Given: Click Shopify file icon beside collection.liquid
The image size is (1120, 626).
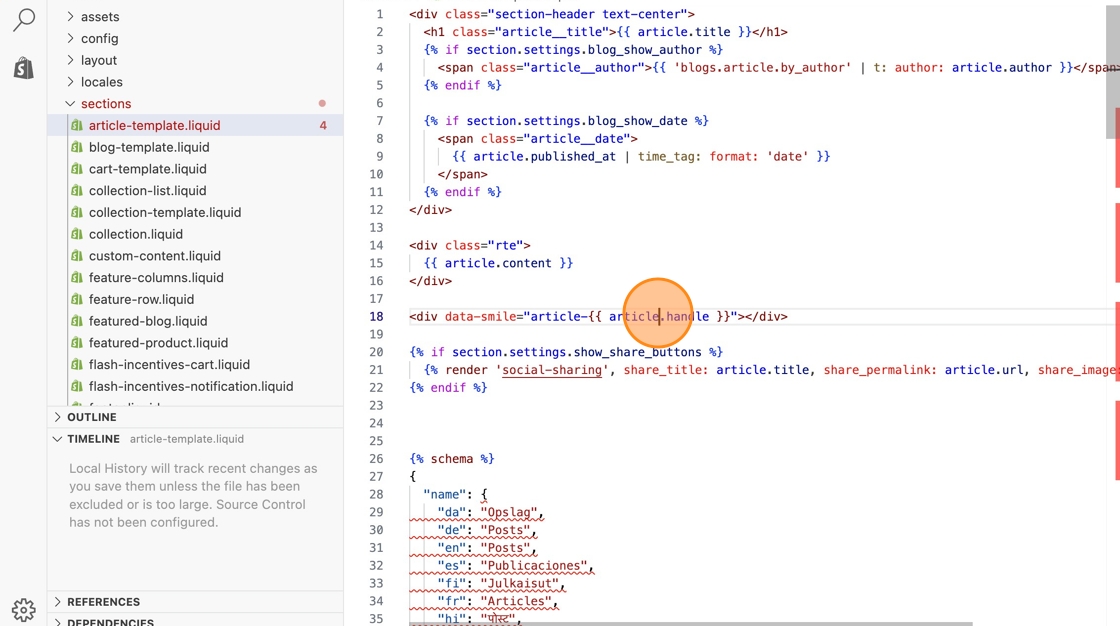Looking at the screenshot, I should [76, 234].
